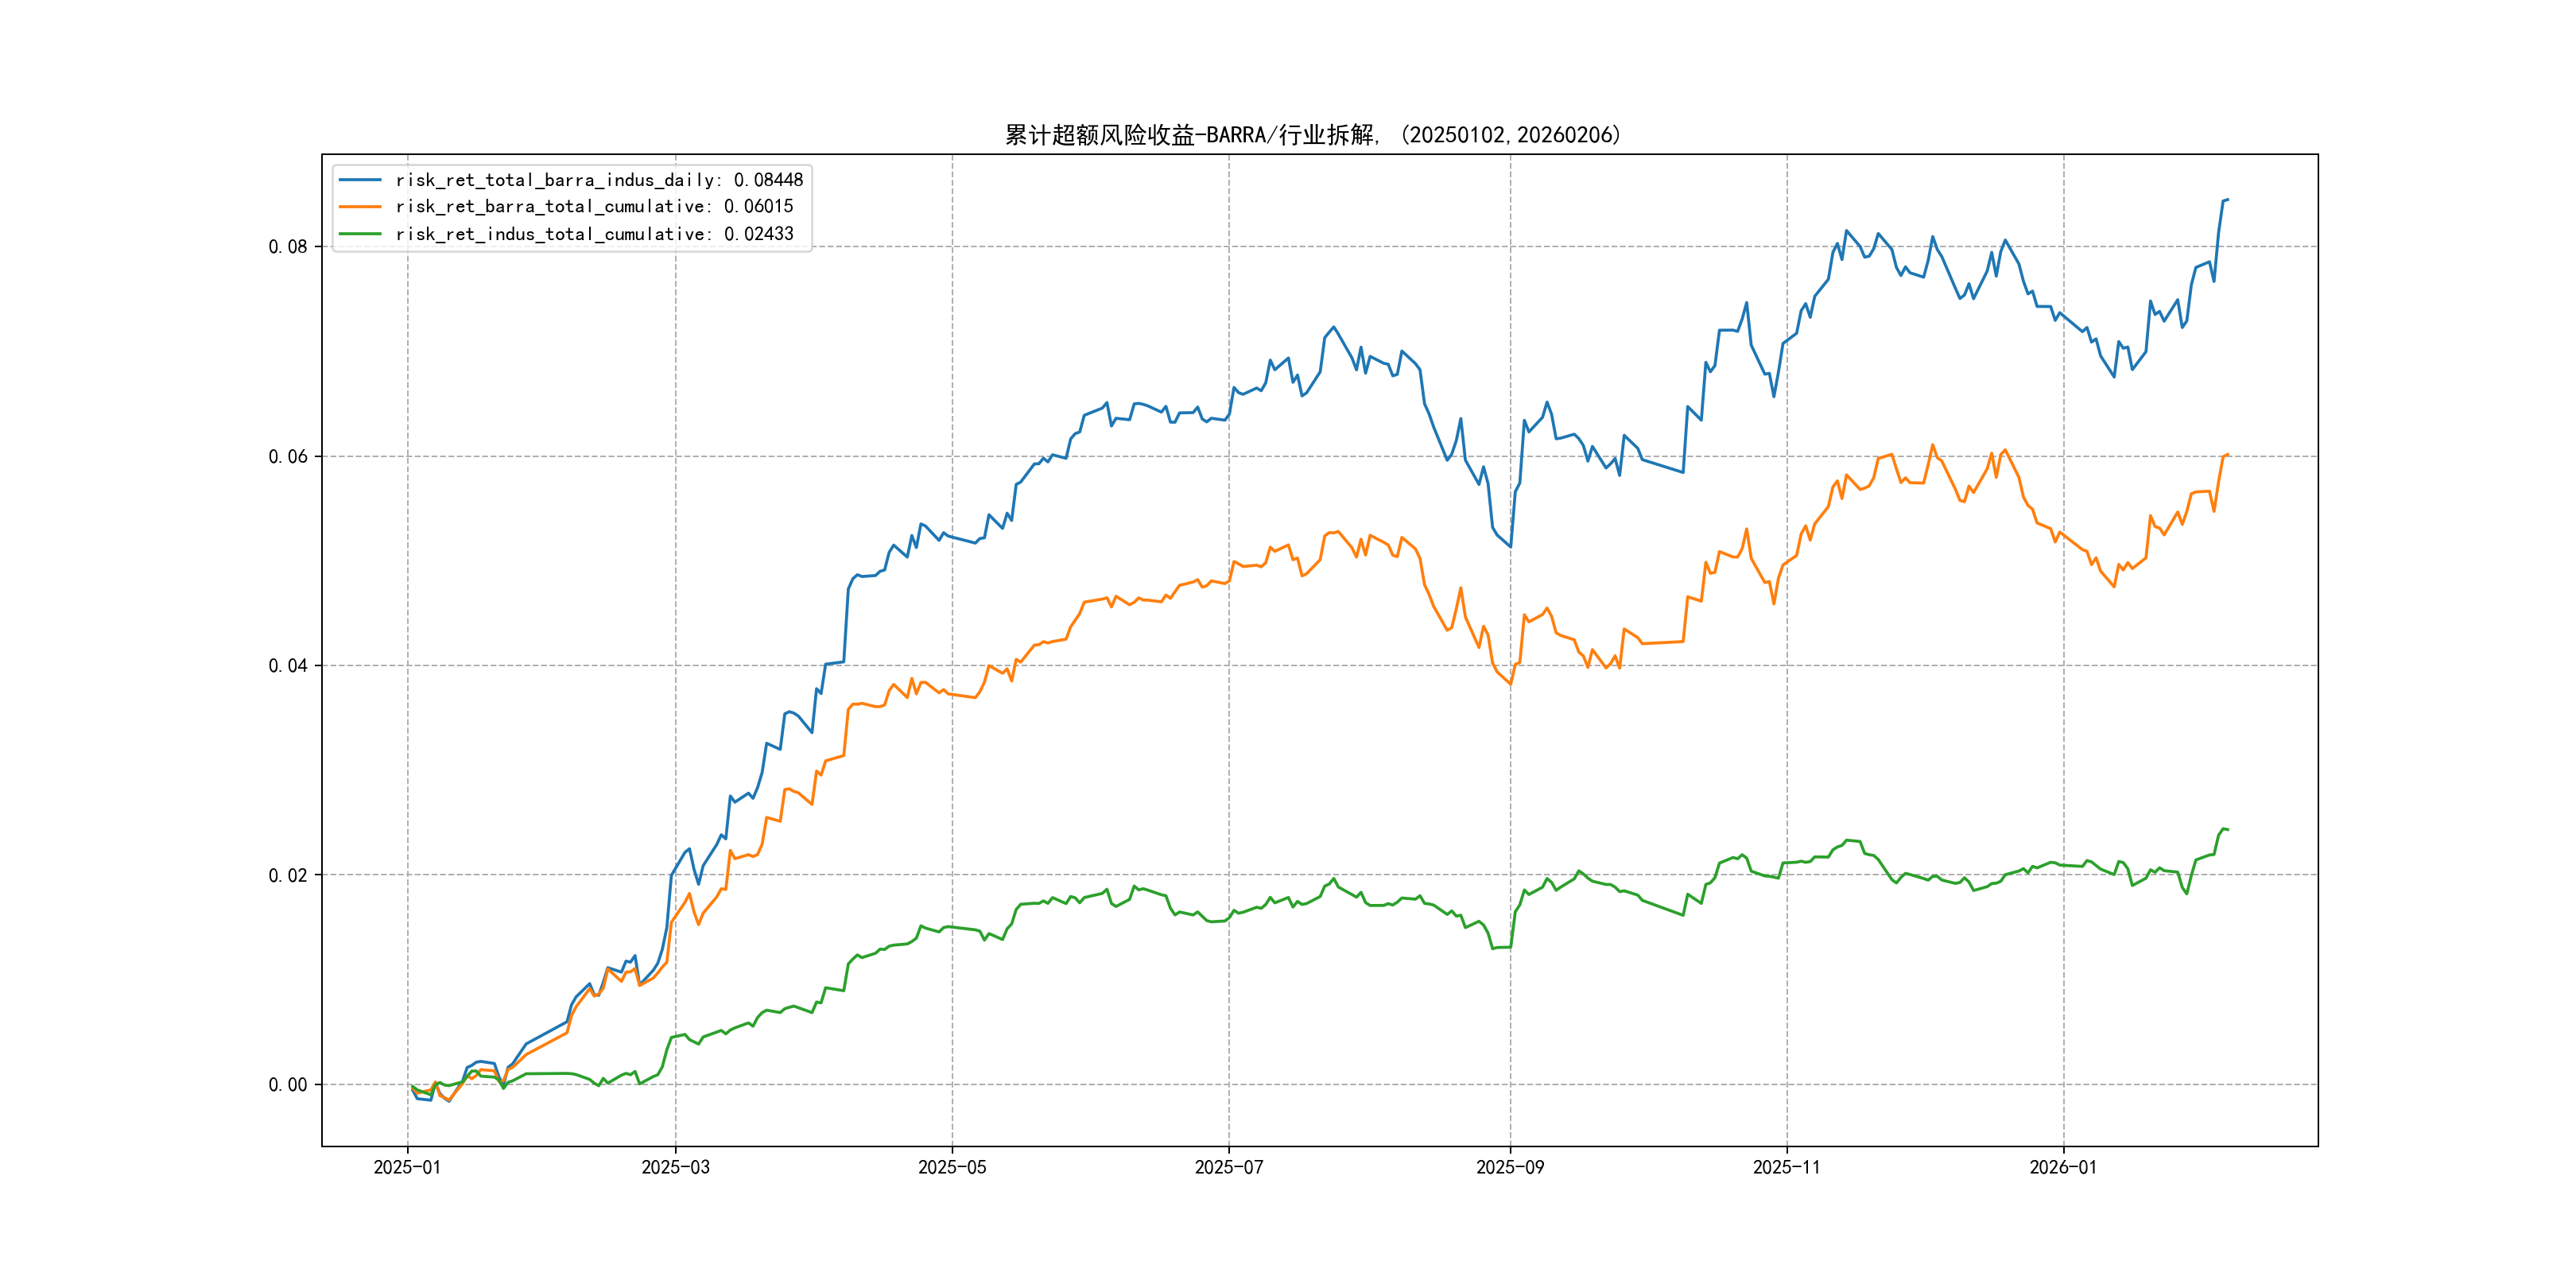
Task: Click the green line swatch in the legend
Action: [x=360, y=234]
